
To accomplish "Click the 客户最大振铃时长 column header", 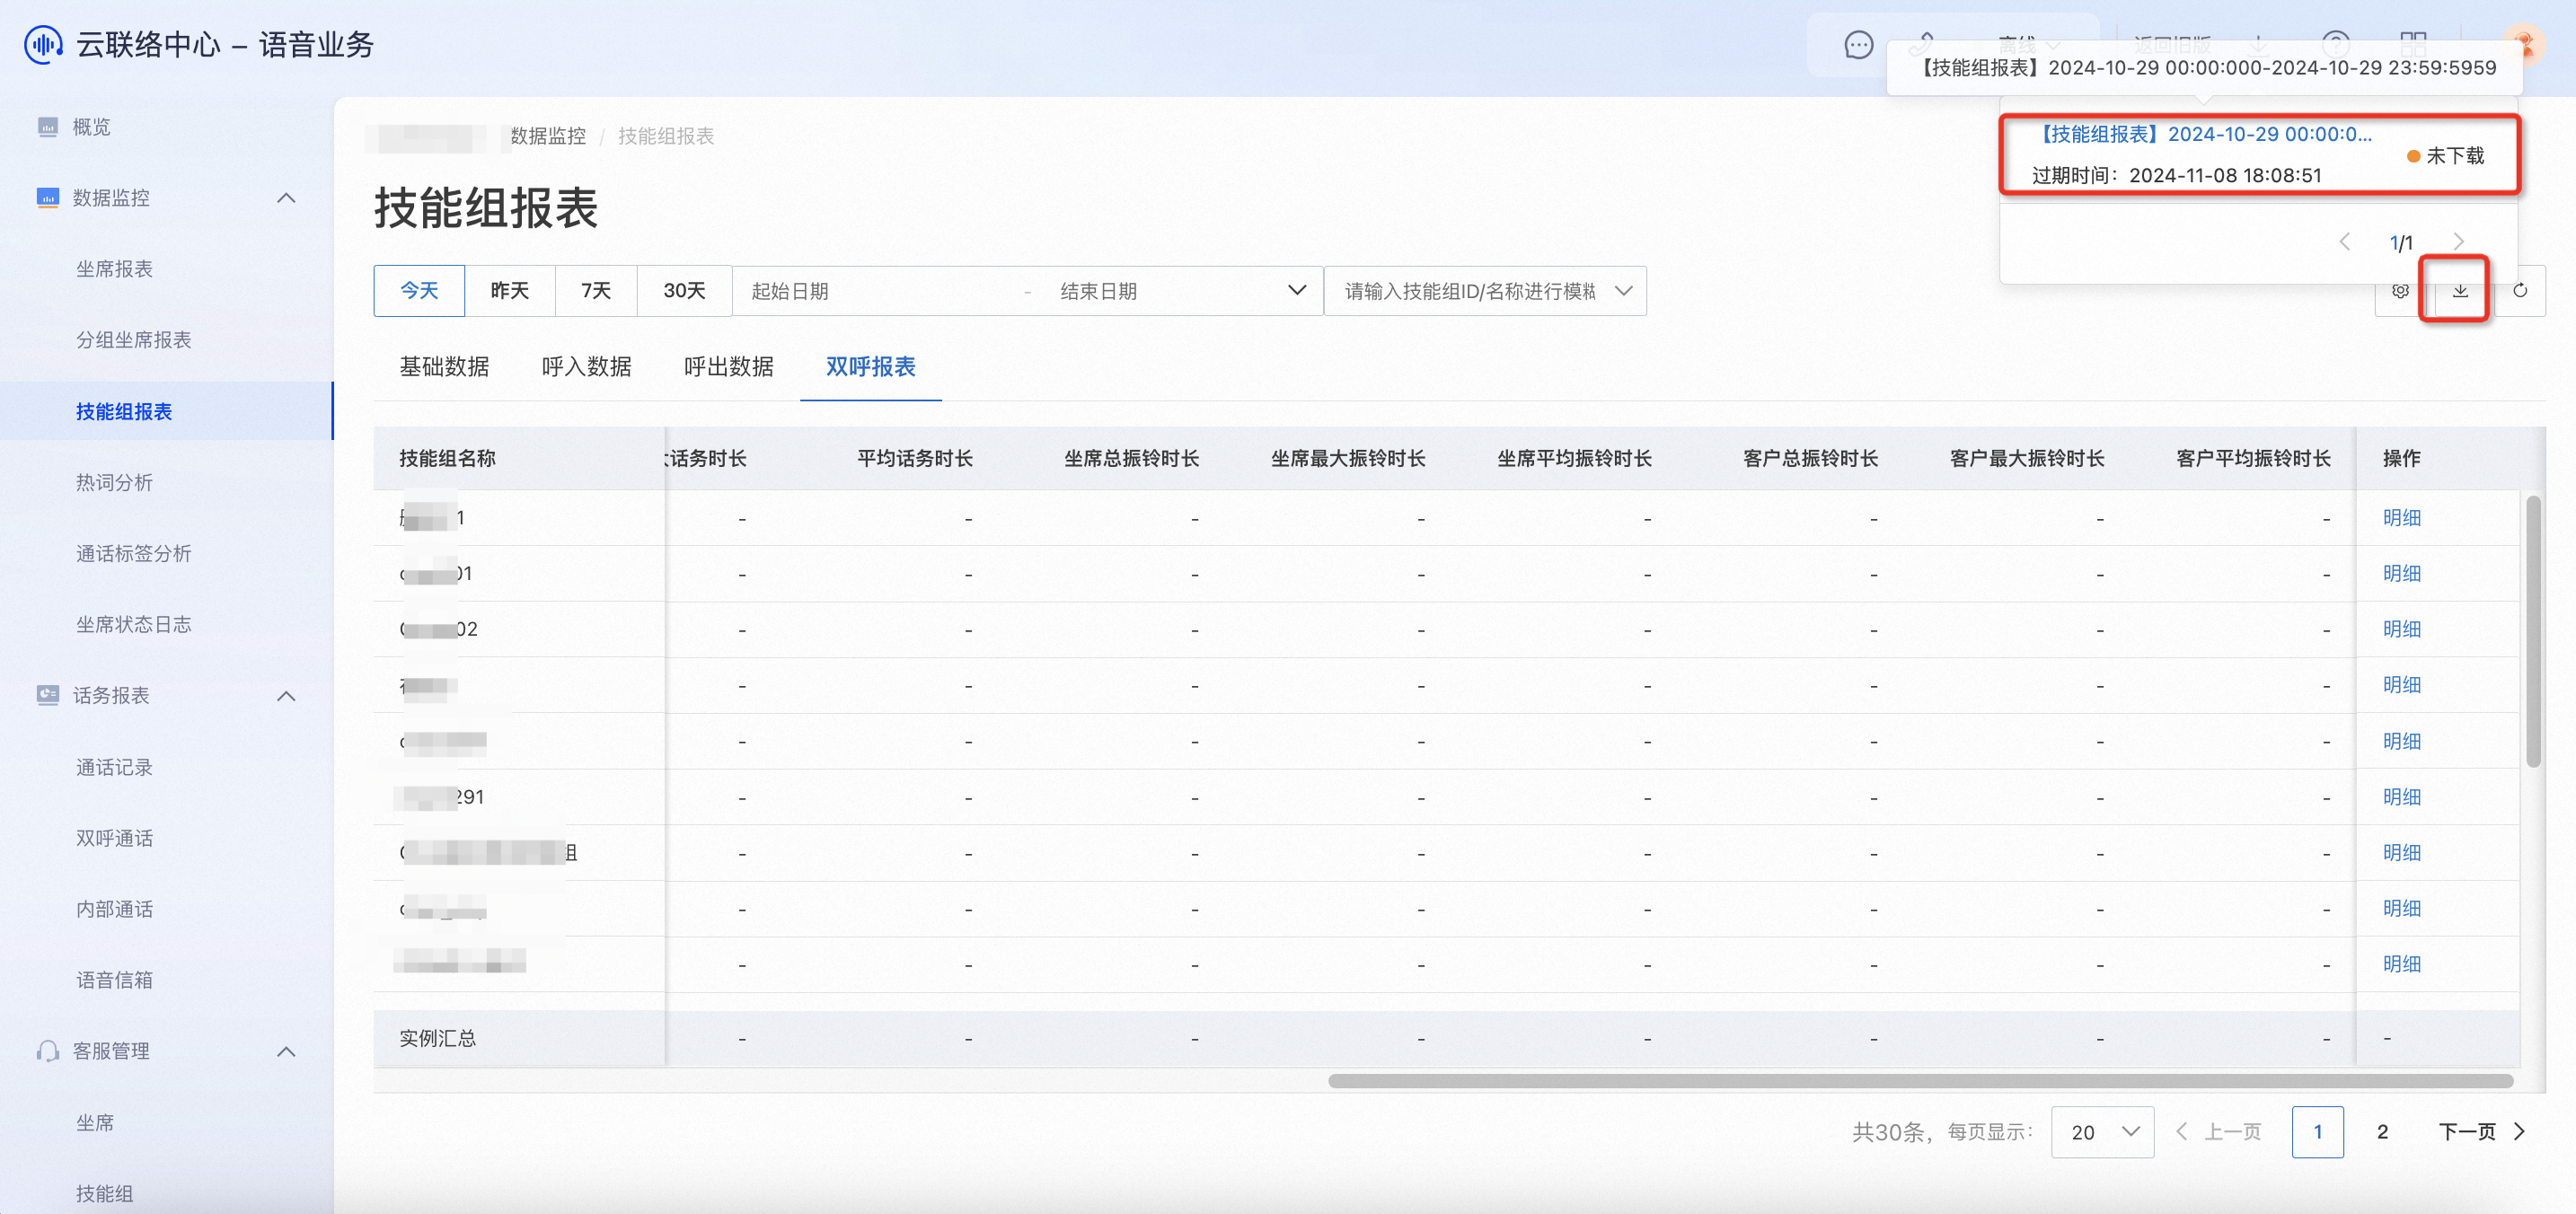I will (x=2027, y=458).
